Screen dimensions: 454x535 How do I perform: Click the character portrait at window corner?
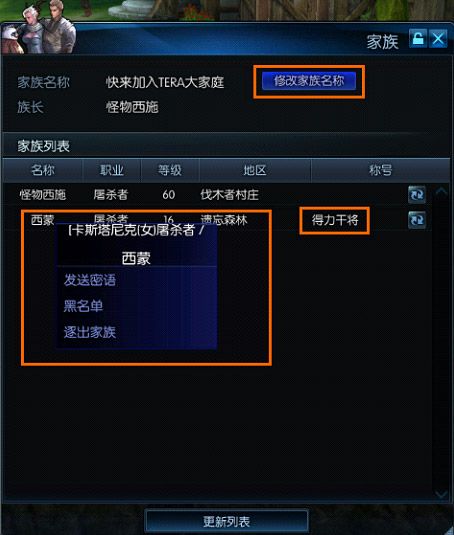[39, 27]
